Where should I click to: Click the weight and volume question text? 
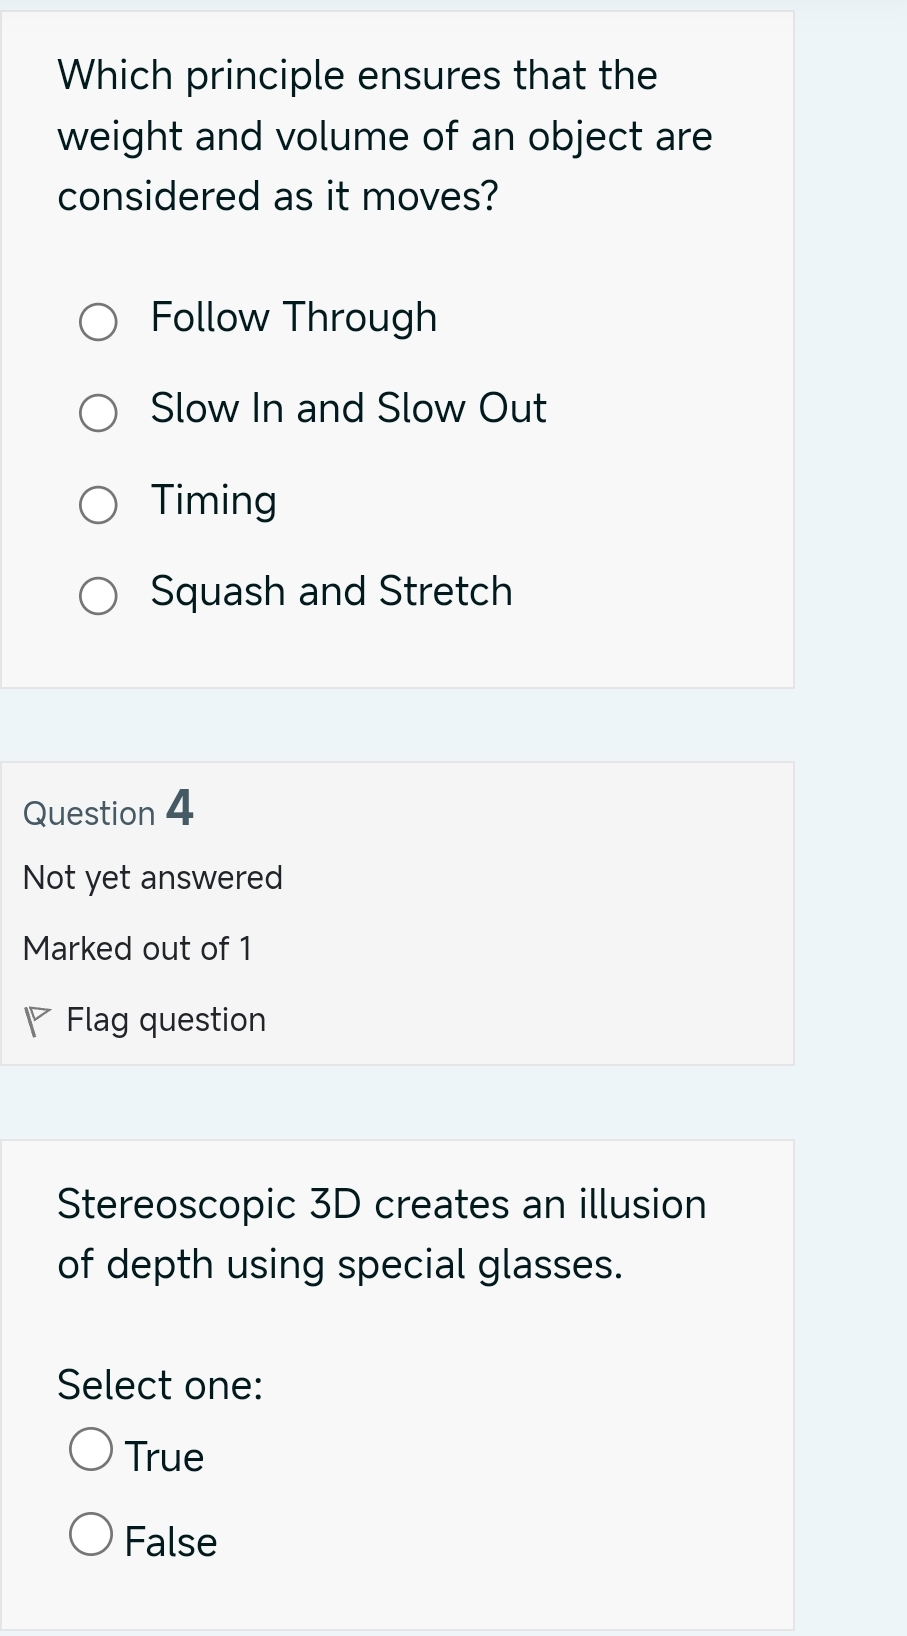coord(385,136)
